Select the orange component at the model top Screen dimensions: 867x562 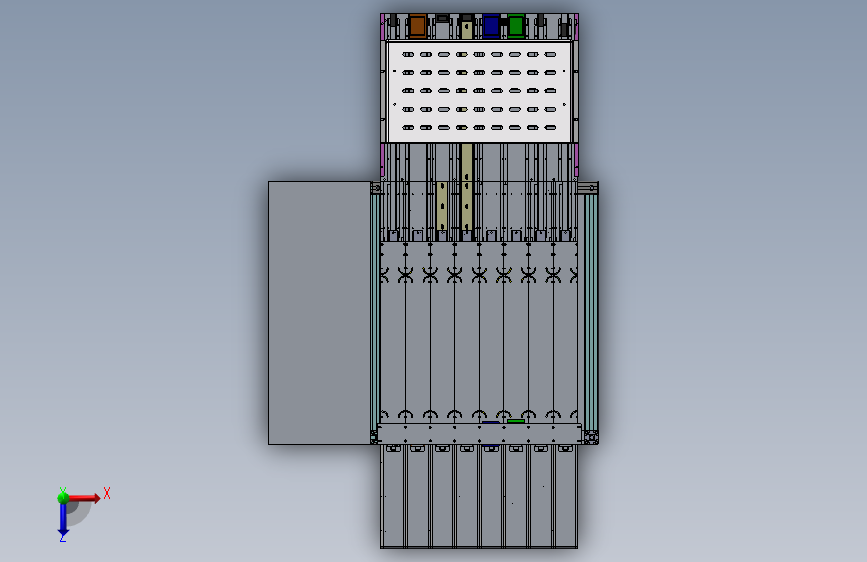[x=417, y=25]
